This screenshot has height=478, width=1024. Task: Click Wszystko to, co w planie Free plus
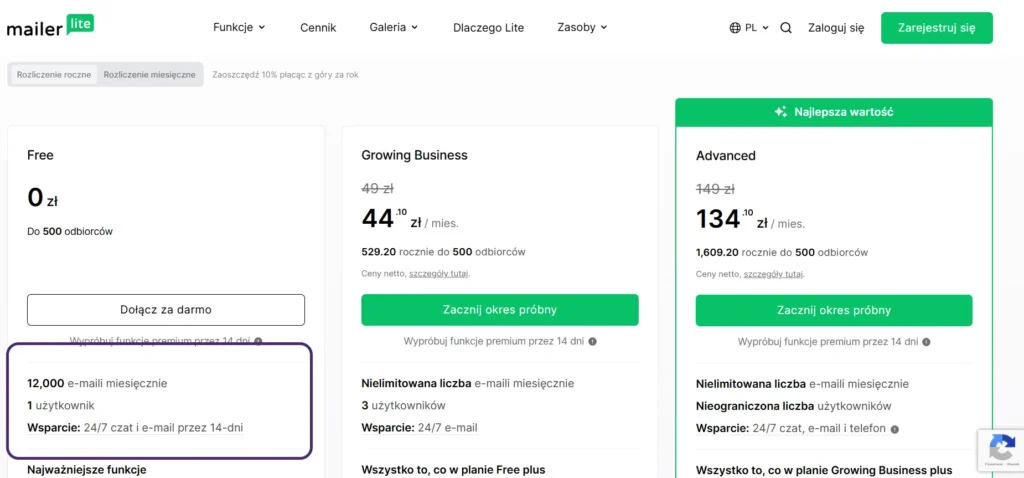[453, 470]
